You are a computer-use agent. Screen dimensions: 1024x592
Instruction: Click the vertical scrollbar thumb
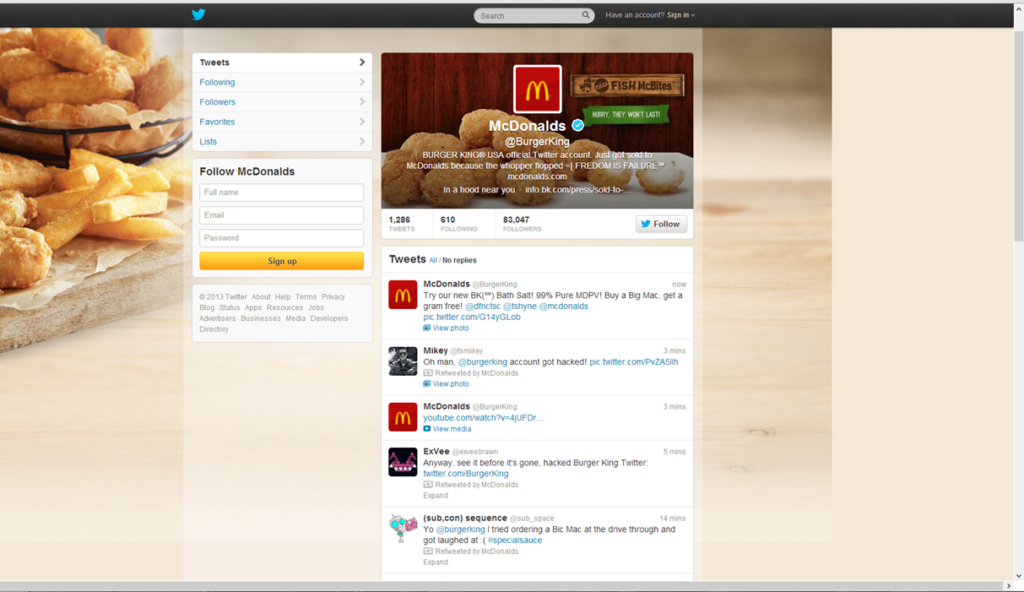(x=1019, y=134)
